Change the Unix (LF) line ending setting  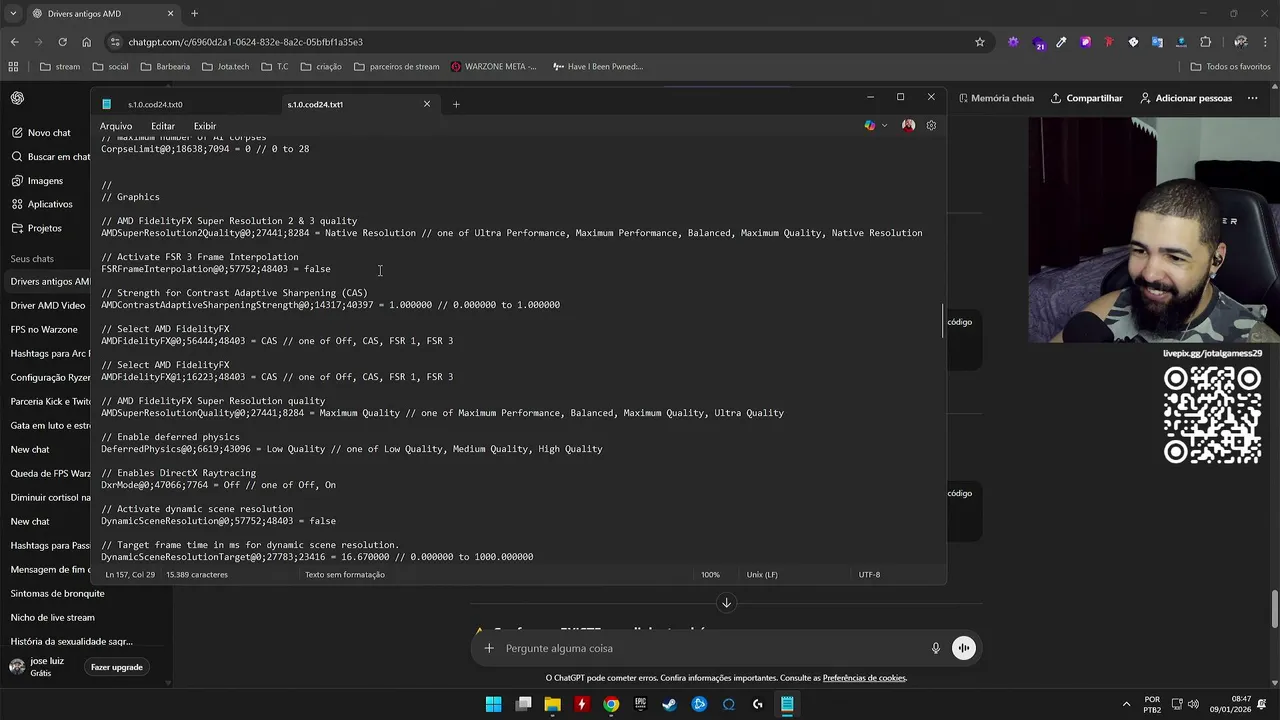(762, 575)
